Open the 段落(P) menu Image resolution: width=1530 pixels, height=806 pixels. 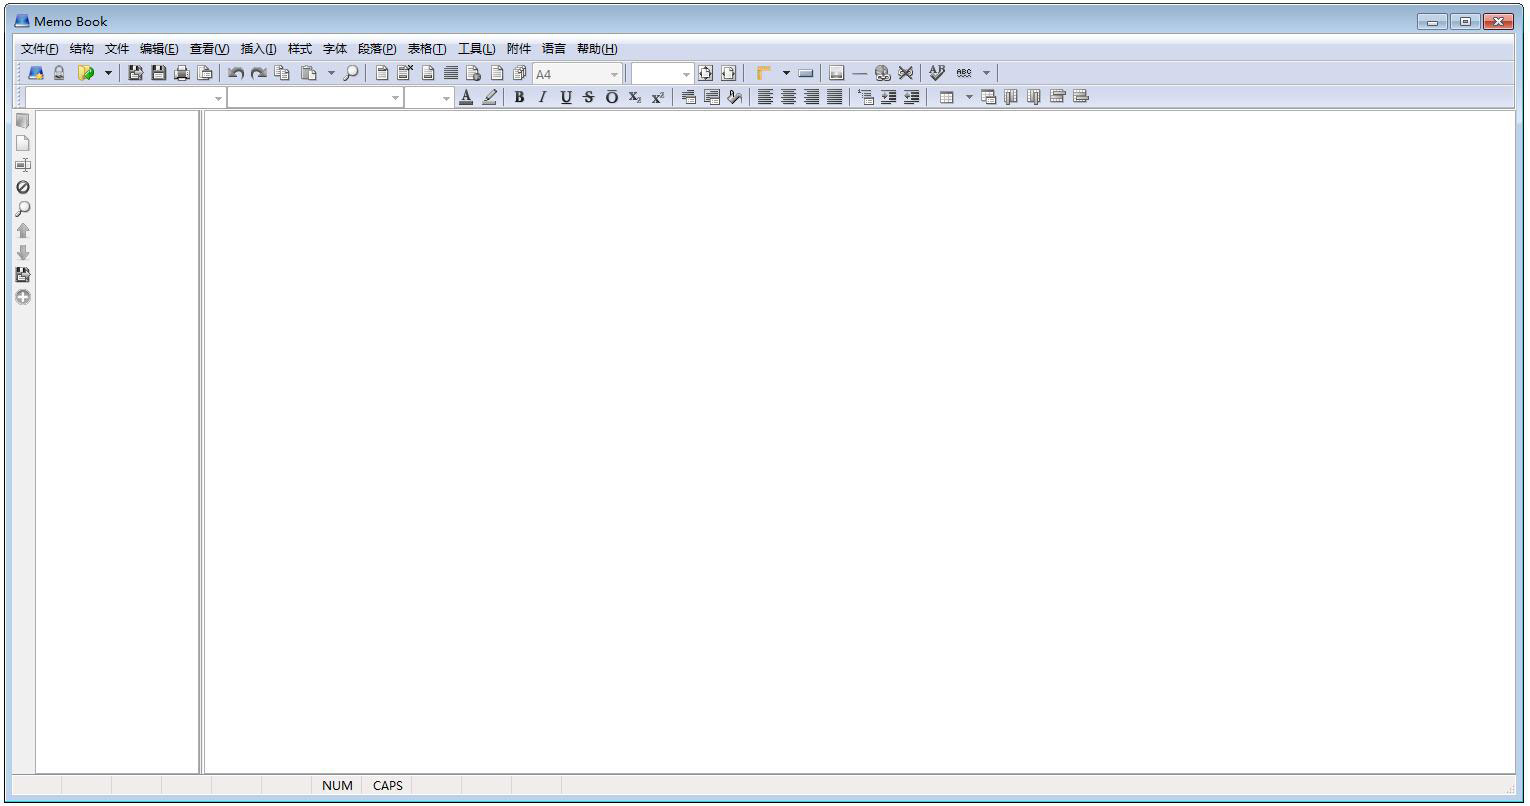coord(377,49)
